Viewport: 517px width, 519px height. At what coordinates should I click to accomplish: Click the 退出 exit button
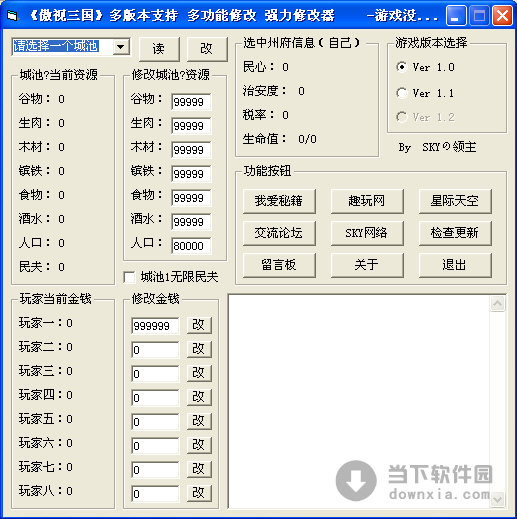[455, 265]
